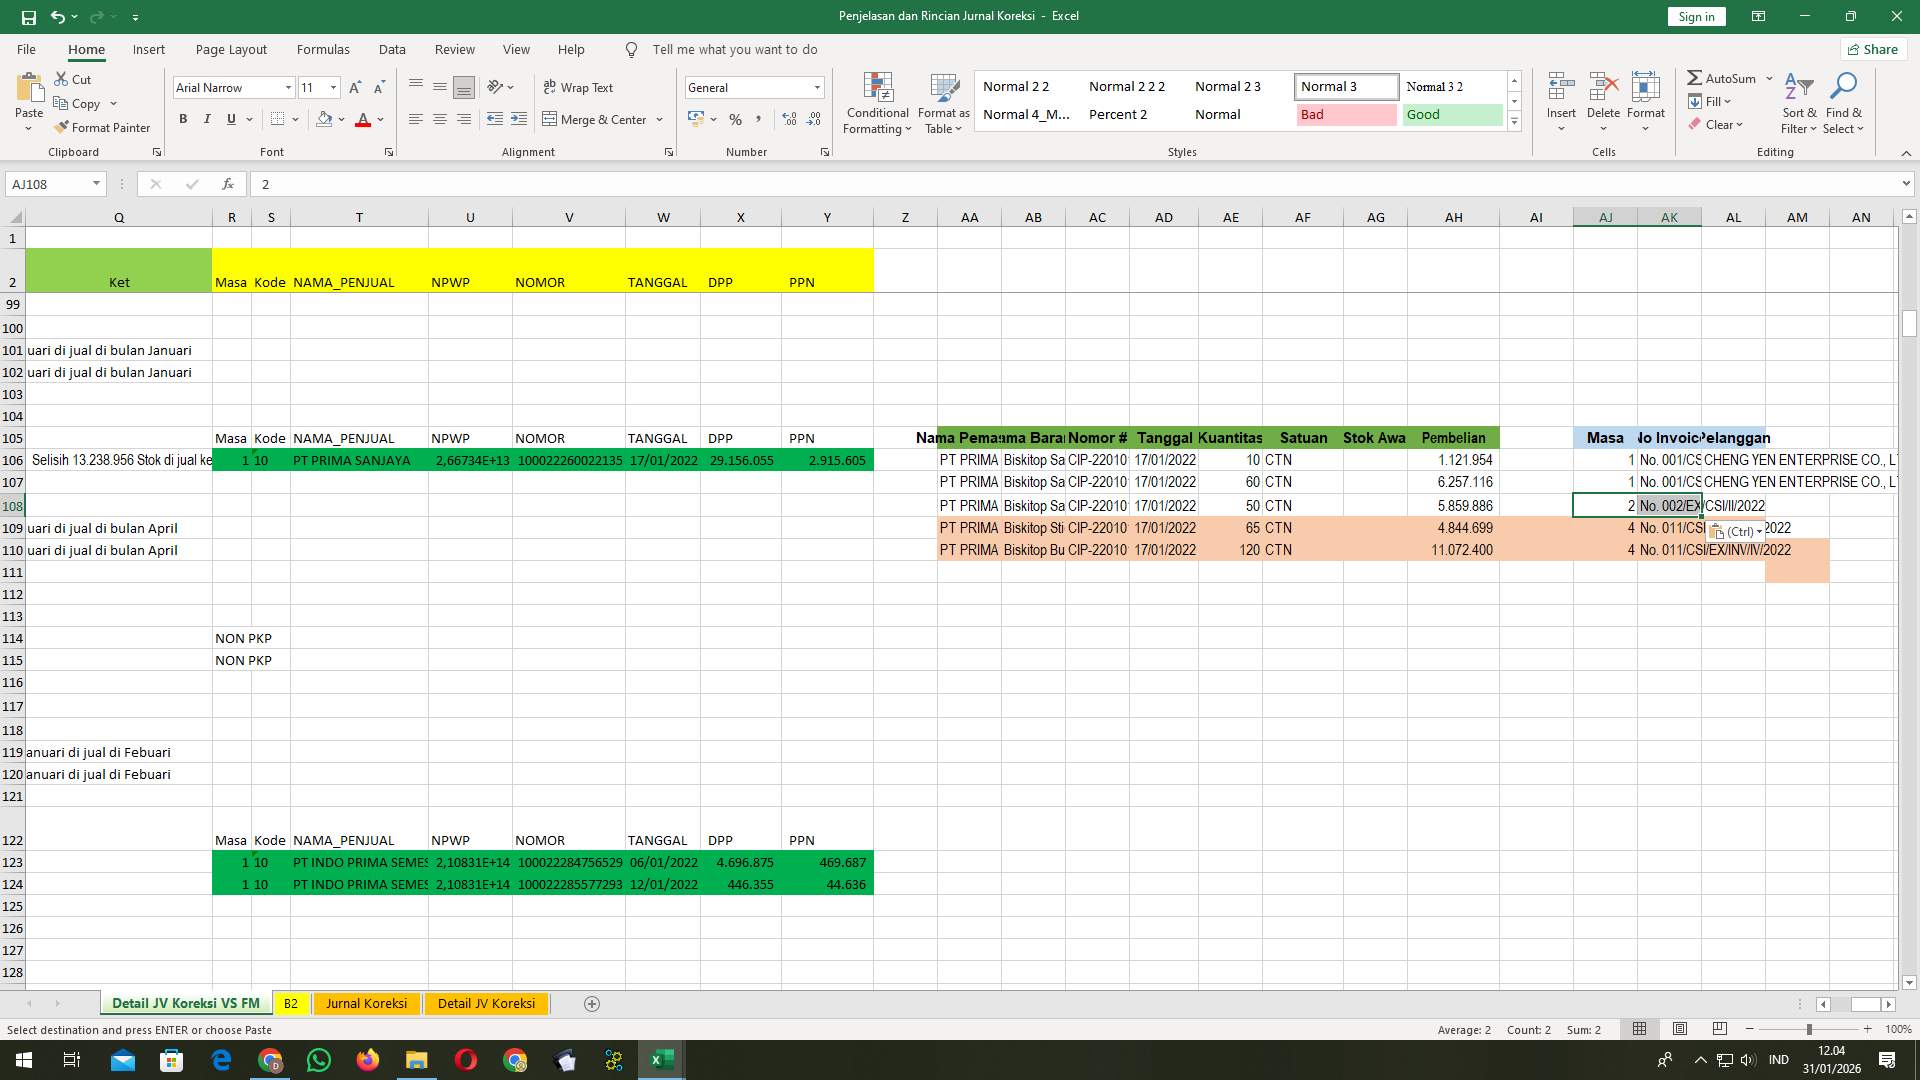Enable underline formatting
The width and height of the screenshot is (1920, 1080).
click(x=229, y=118)
